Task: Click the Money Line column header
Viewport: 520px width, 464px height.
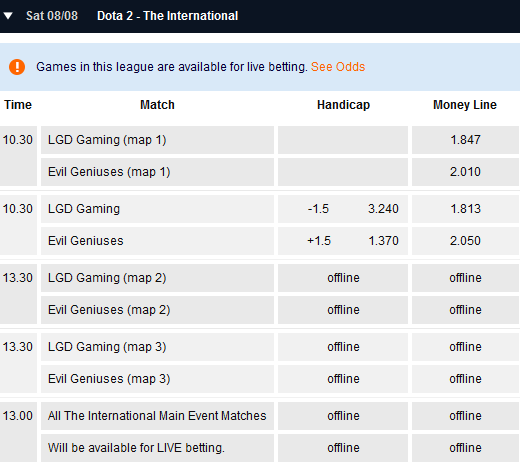Action: (x=465, y=105)
